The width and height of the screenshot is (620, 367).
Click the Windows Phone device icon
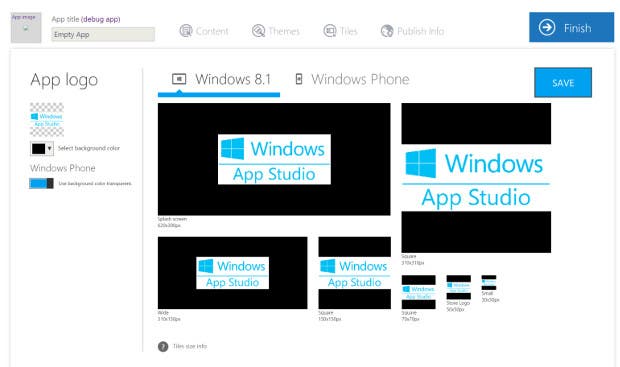pyautogui.click(x=299, y=79)
